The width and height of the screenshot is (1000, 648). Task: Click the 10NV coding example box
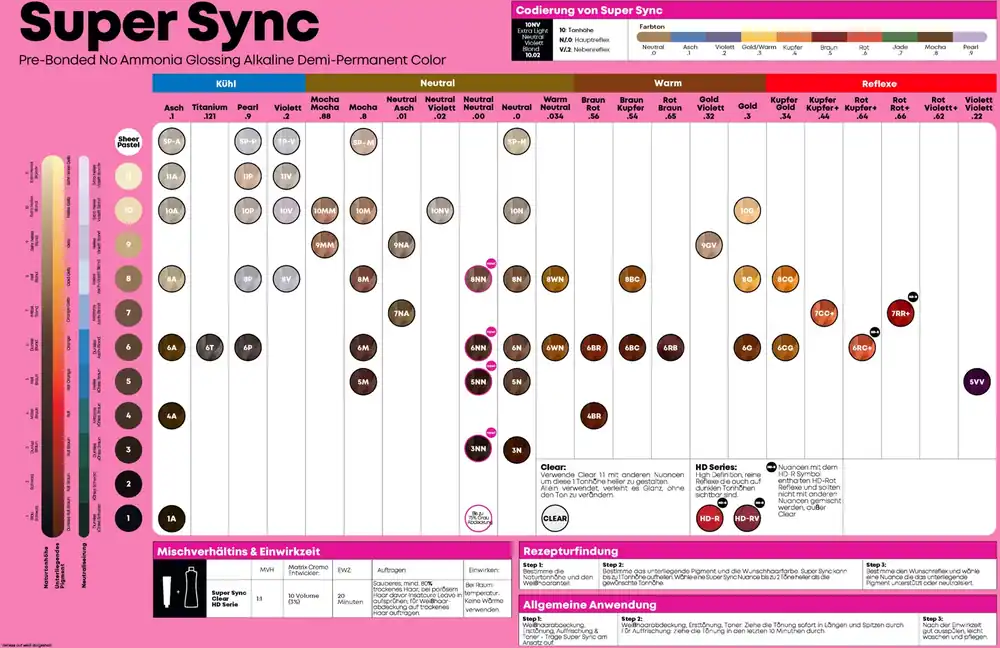click(533, 40)
